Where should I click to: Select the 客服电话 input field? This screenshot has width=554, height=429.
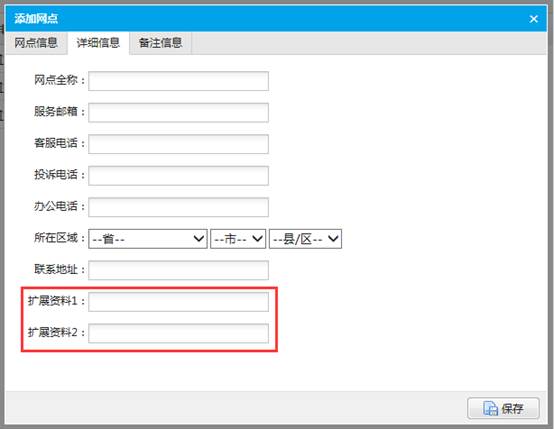tap(178, 144)
